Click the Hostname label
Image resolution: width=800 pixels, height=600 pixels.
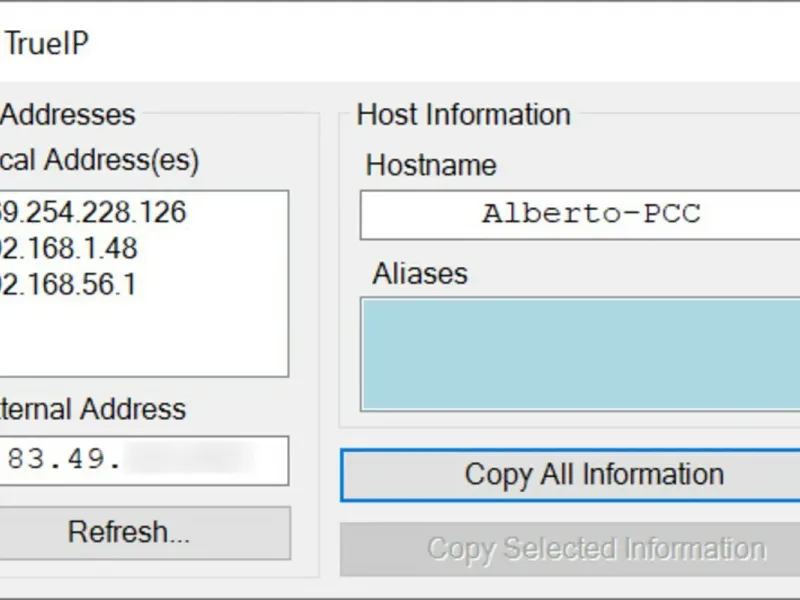tap(431, 165)
